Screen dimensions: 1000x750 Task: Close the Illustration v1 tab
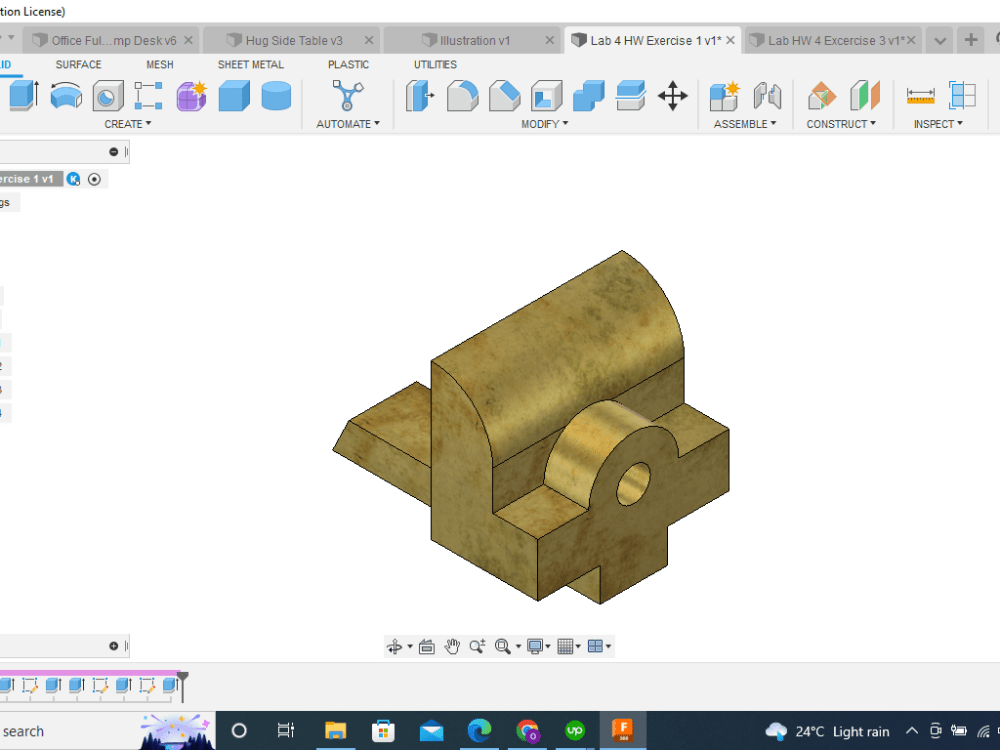550,40
